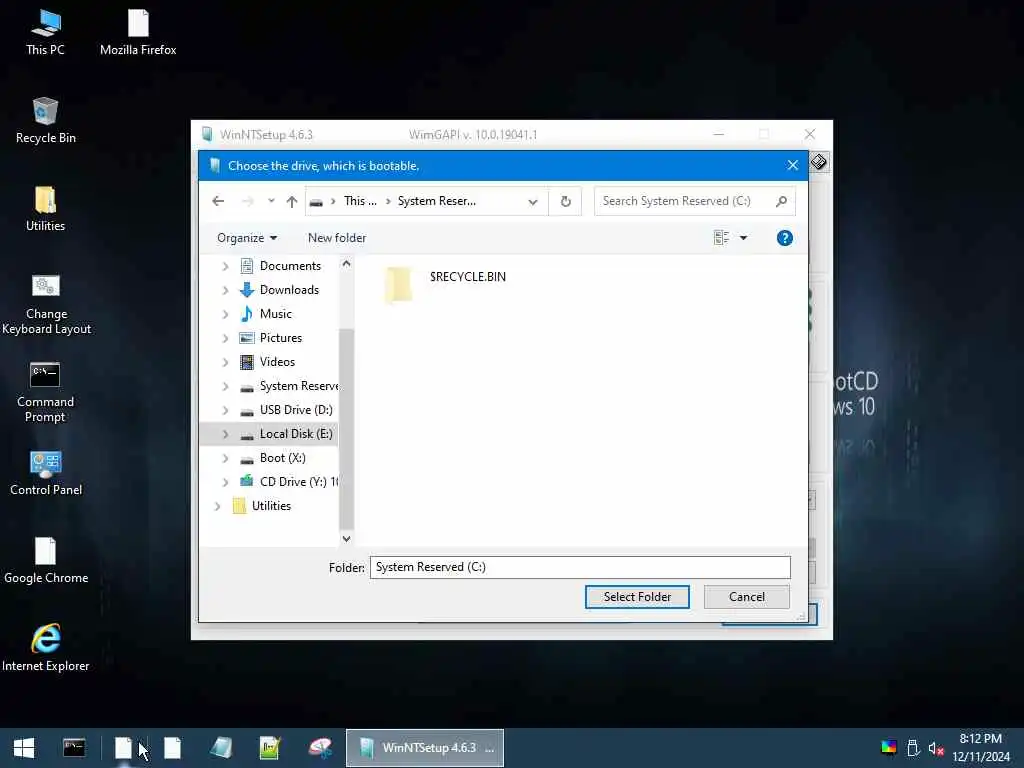Click New folder in the dialog toolbar
The height and width of the screenshot is (768, 1024).
tap(337, 238)
